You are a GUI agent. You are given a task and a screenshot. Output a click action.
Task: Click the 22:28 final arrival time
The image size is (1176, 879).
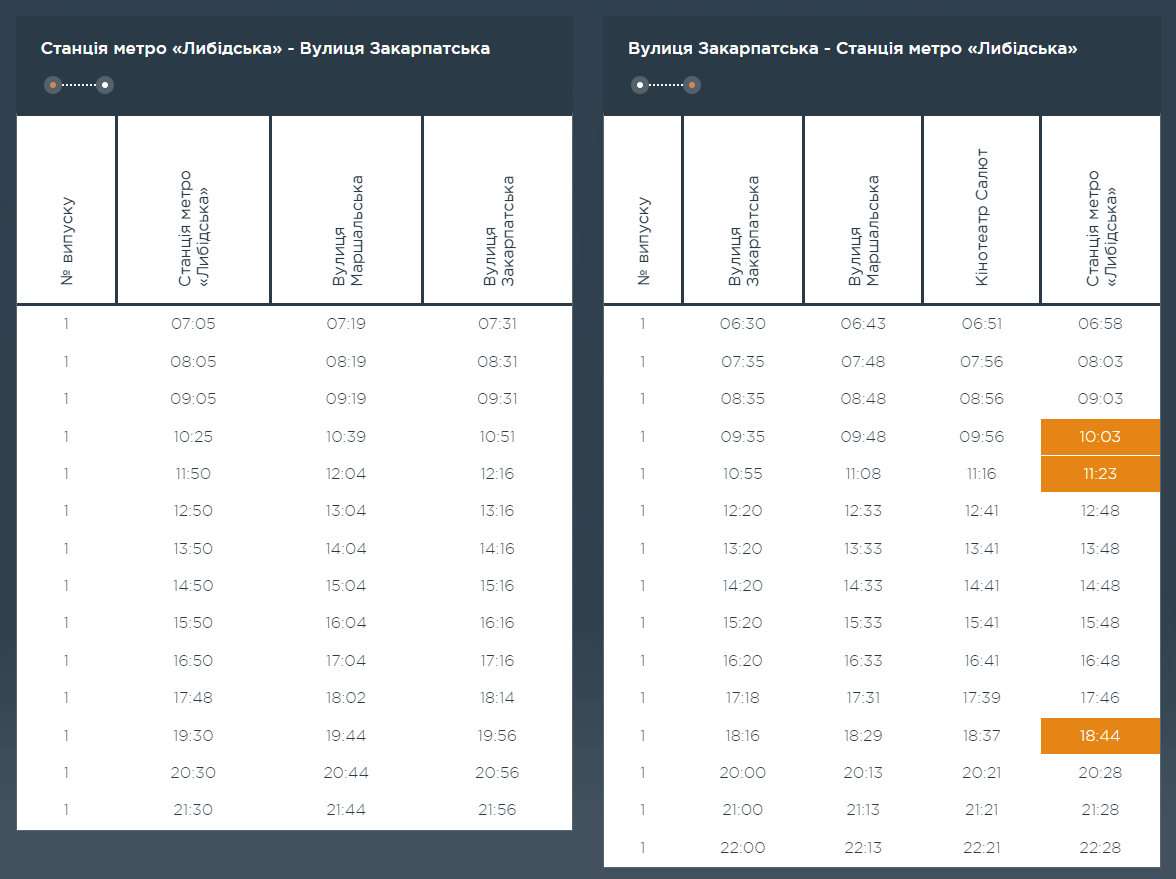pos(1099,848)
